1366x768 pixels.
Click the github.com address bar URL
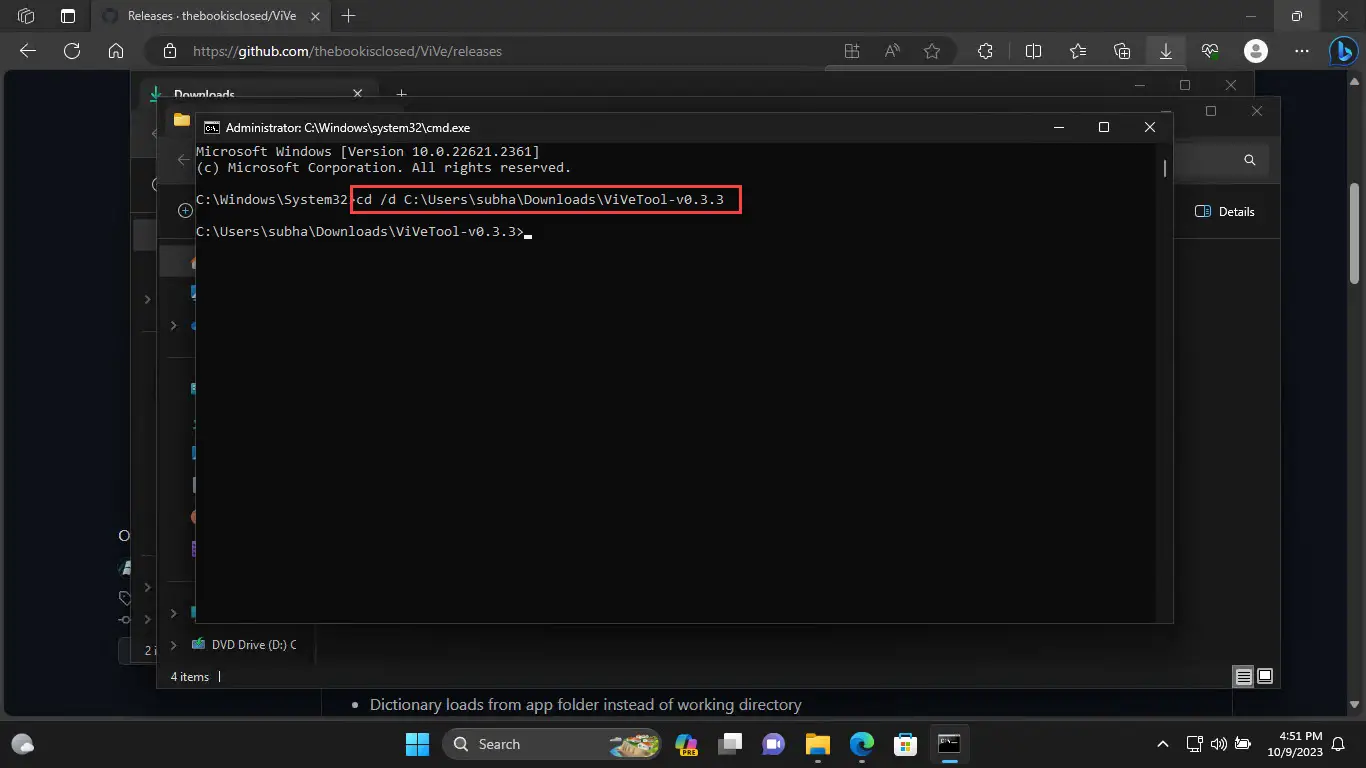347,51
